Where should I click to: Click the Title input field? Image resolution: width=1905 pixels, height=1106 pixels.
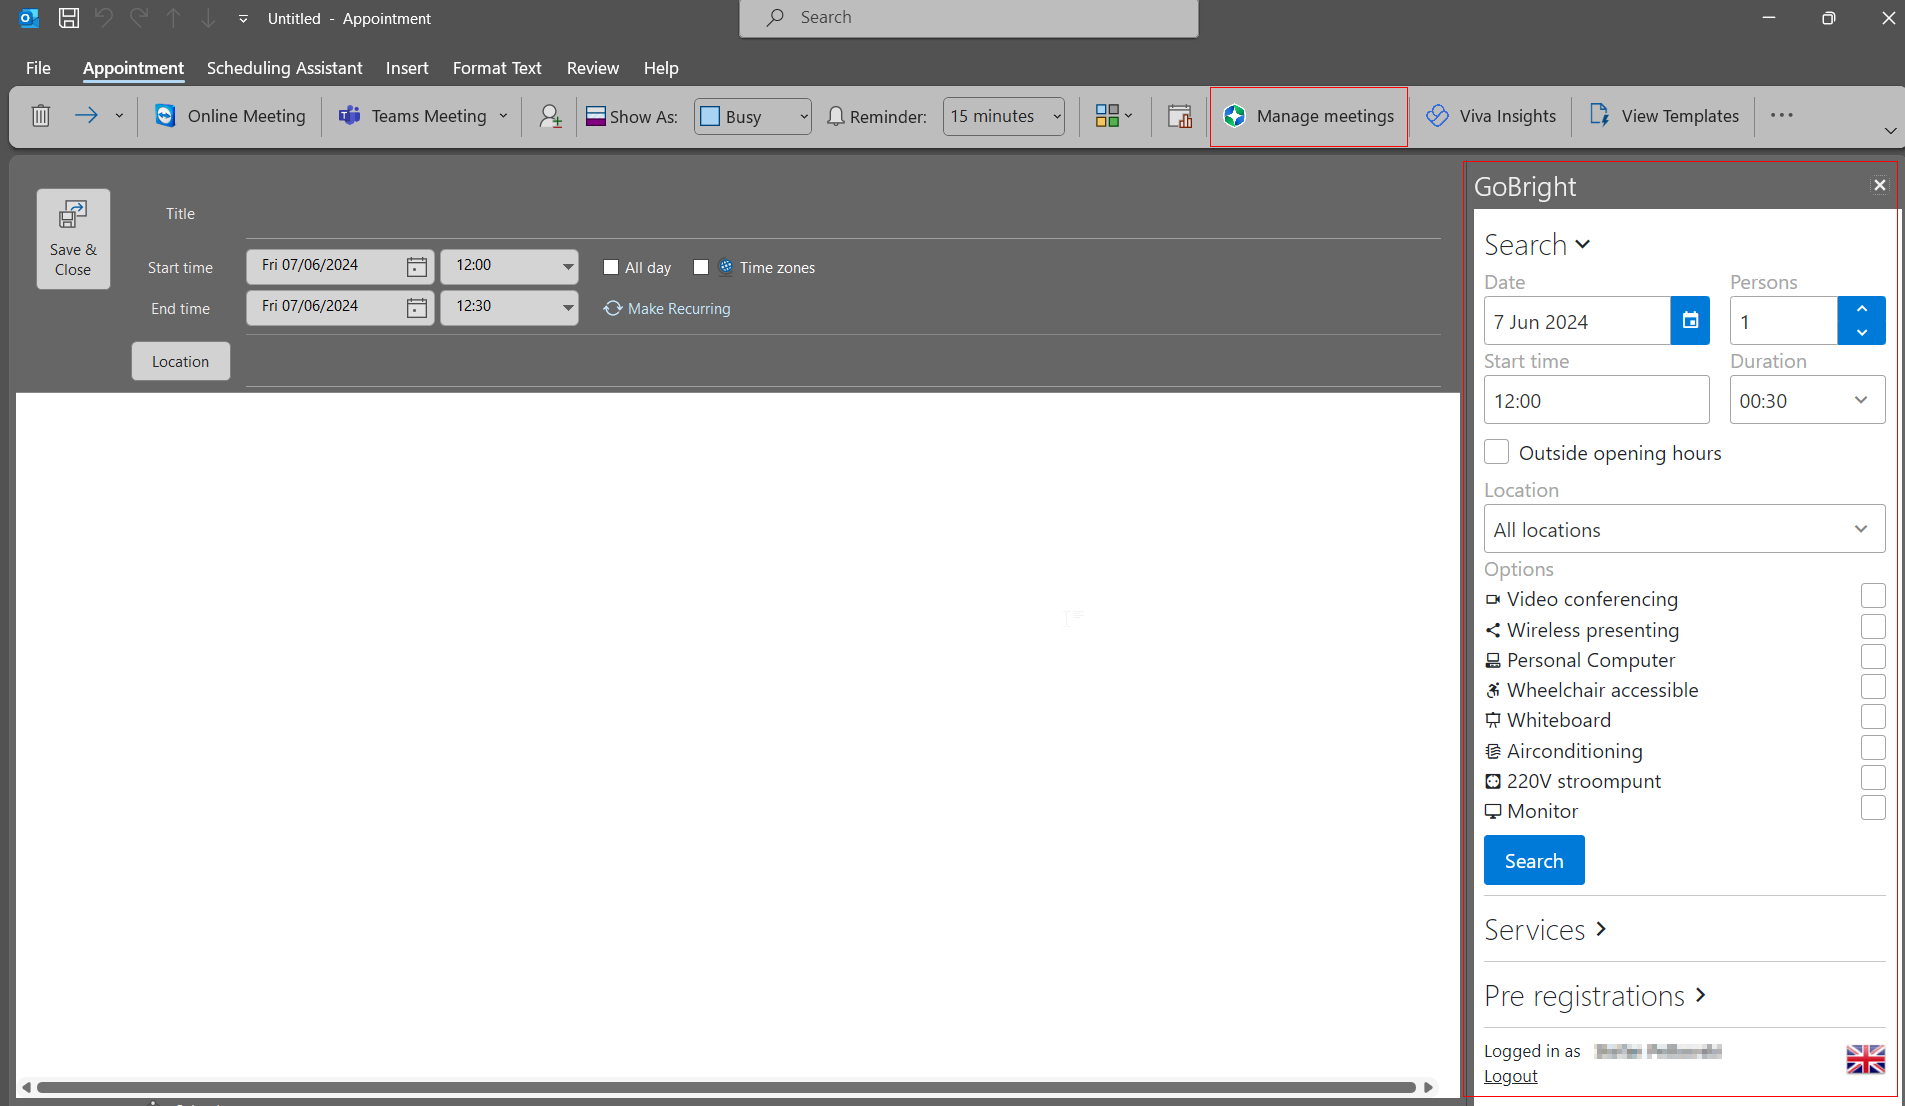click(x=843, y=215)
